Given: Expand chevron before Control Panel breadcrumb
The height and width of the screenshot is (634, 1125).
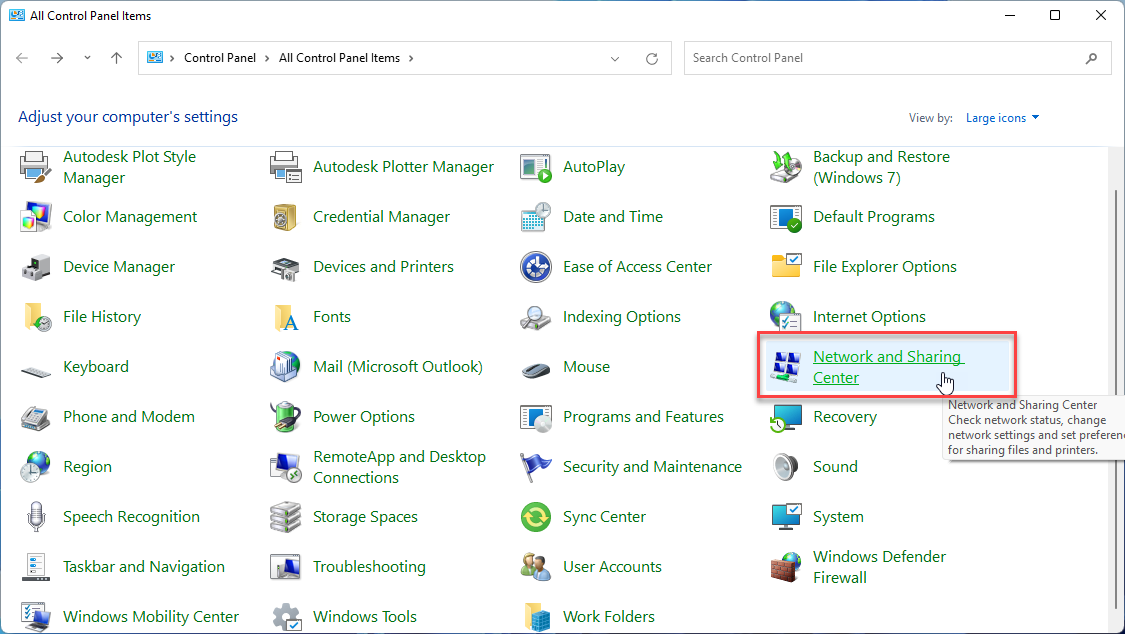Looking at the screenshot, I should [x=172, y=58].
